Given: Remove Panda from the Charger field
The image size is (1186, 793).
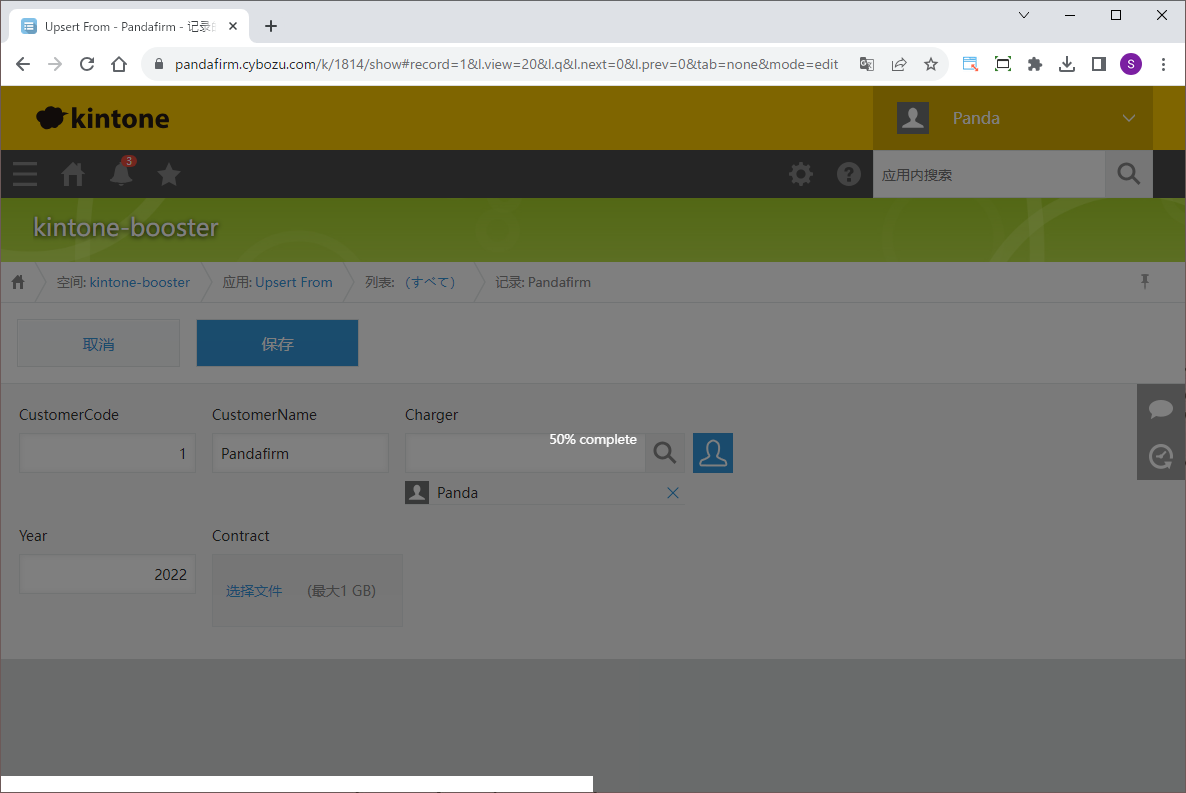Looking at the screenshot, I should 673,493.
